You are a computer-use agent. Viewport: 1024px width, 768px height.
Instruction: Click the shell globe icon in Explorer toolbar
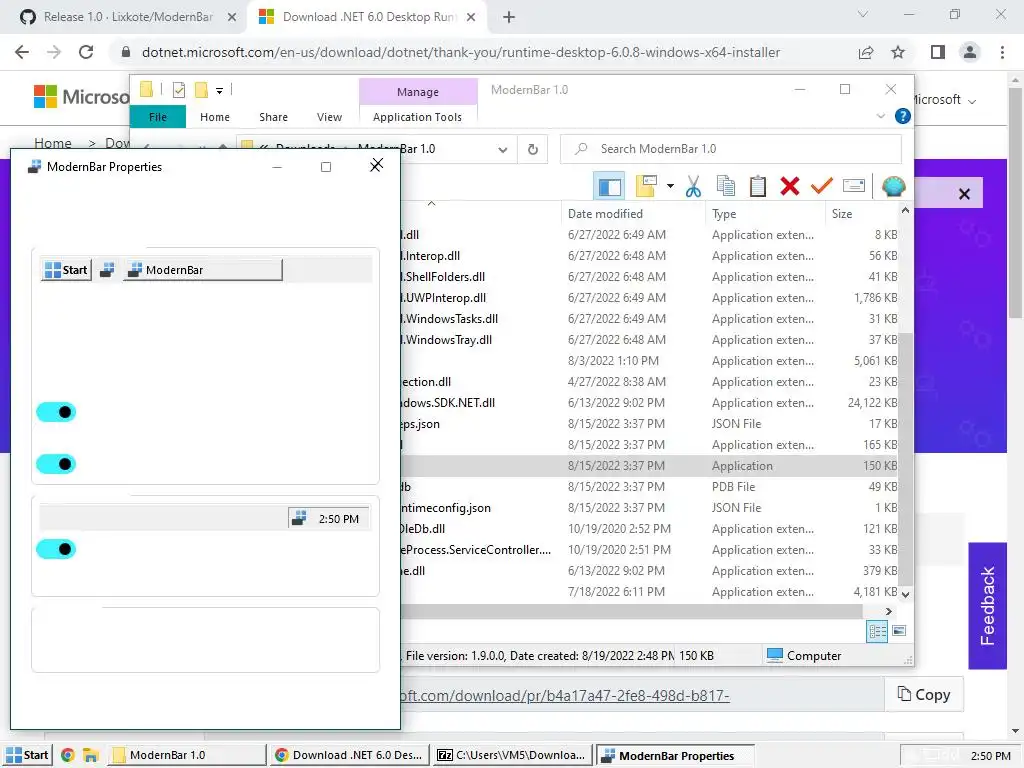click(x=893, y=186)
